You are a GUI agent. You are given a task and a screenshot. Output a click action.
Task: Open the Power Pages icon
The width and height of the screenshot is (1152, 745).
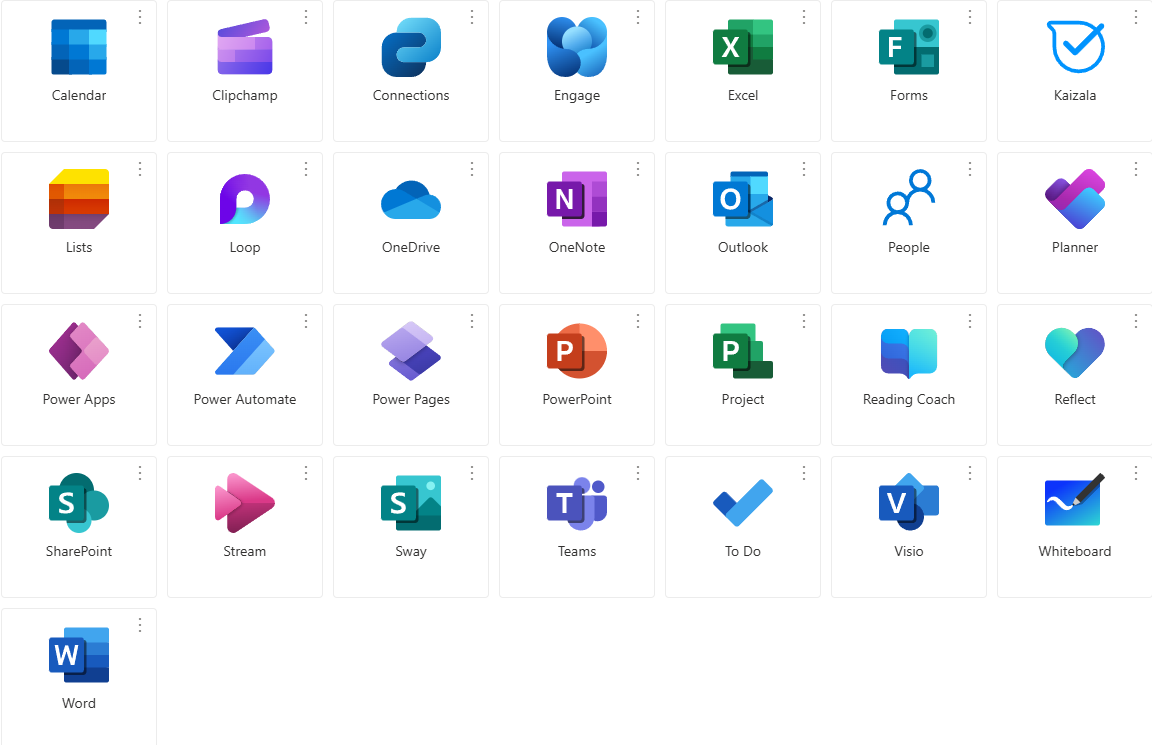coord(411,351)
